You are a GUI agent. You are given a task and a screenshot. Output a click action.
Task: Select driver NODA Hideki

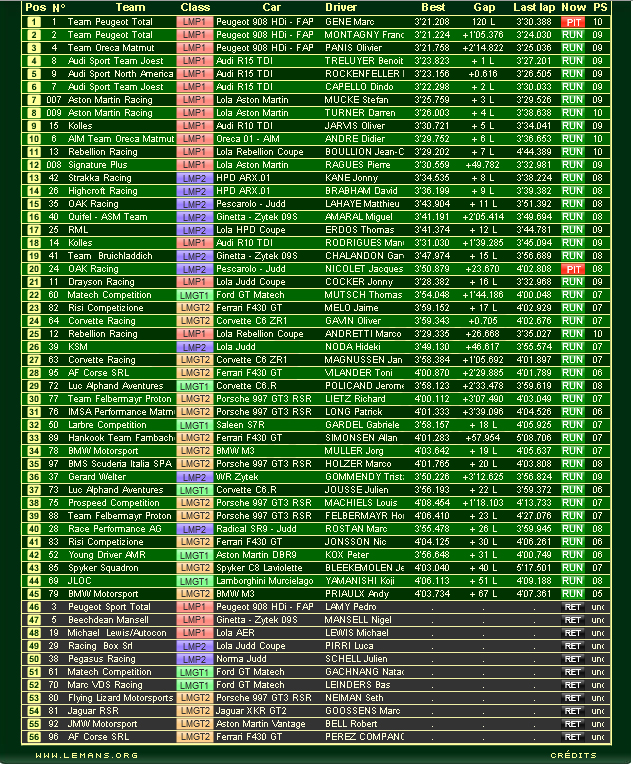(352, 347)
